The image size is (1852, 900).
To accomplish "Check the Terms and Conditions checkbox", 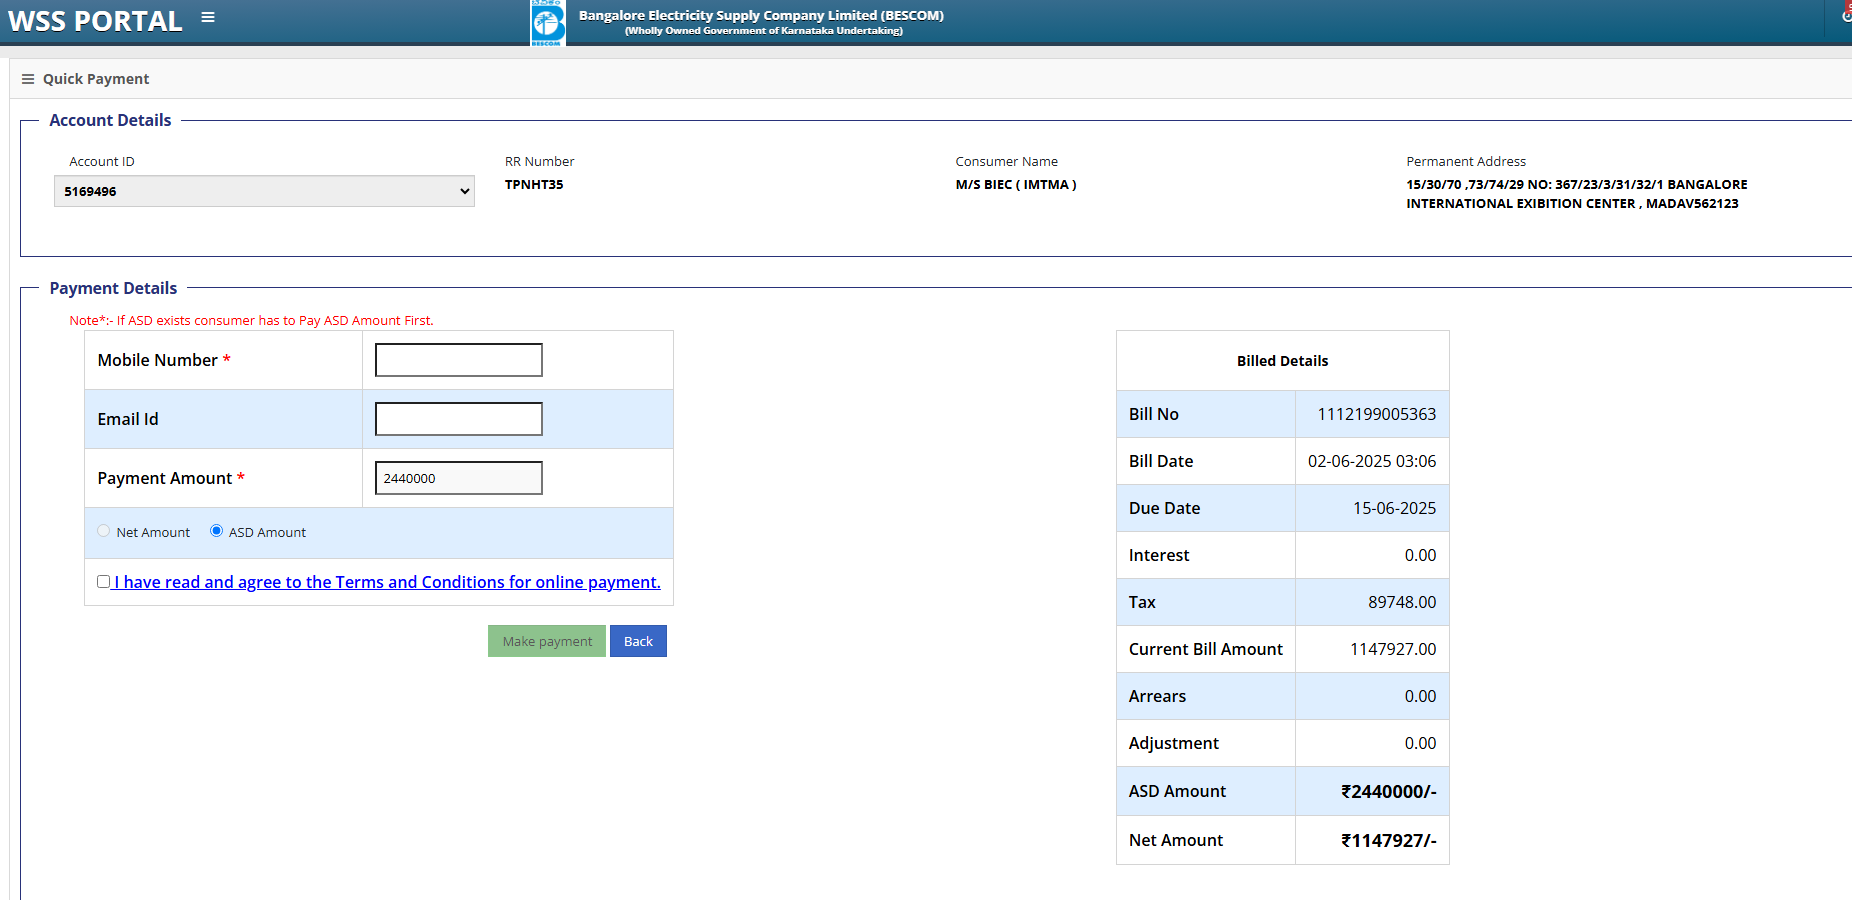I will click(x=103, y=581).
